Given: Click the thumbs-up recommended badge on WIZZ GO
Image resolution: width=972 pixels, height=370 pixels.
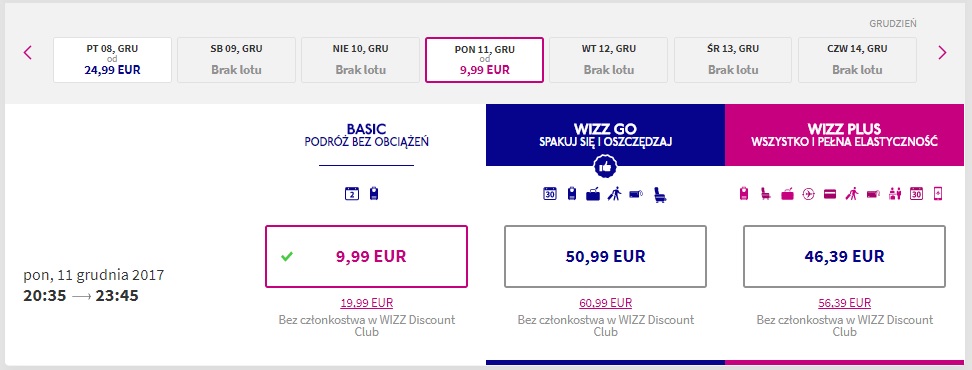Looking at the screenshot, I should pyautogui.click(x=605, y=166).
